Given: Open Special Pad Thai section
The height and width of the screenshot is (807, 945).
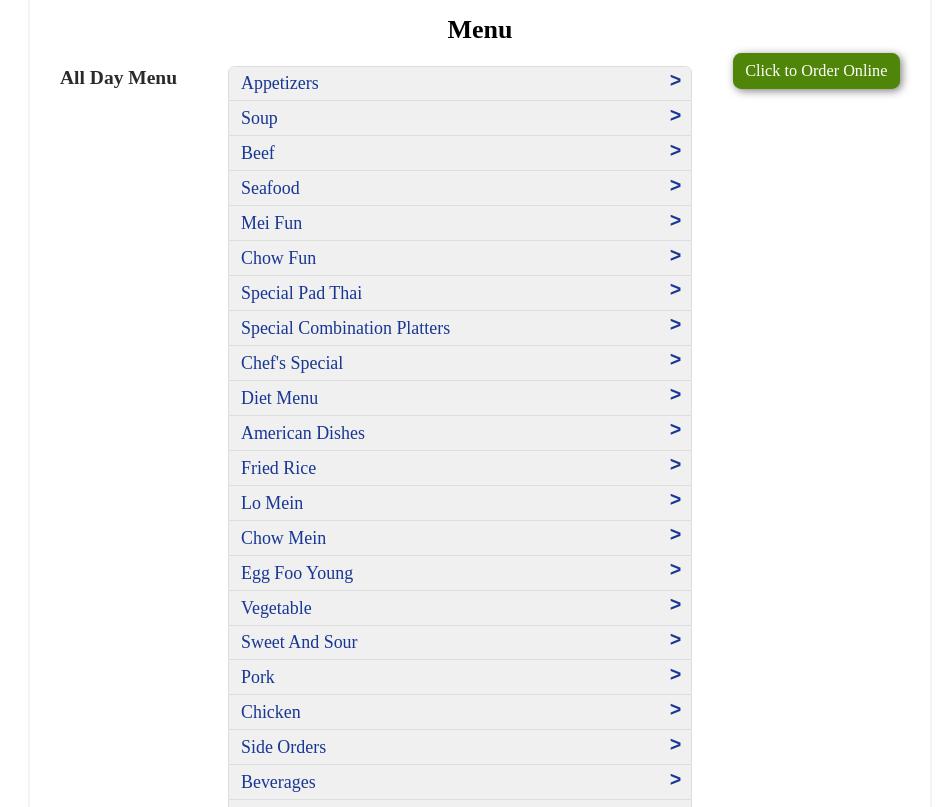Looking at the screenshot, I should coord(301,293).
